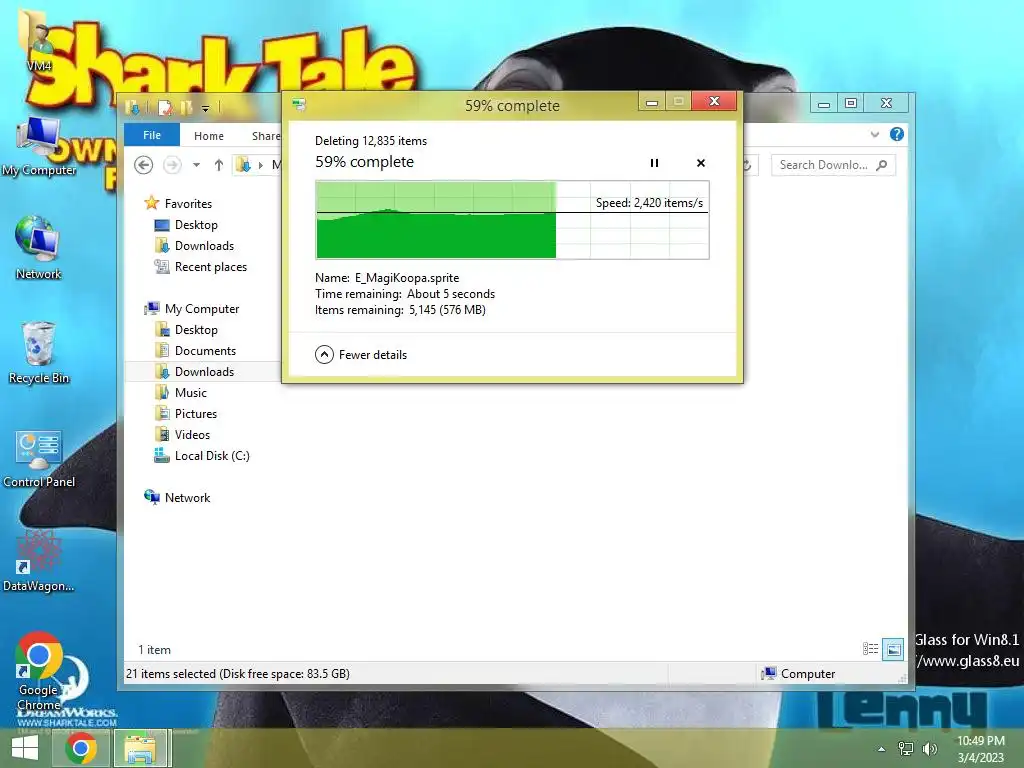Cancel the delete operation with the X
1024x768 pixels.
pyautogui.click(x=701, y=163)
